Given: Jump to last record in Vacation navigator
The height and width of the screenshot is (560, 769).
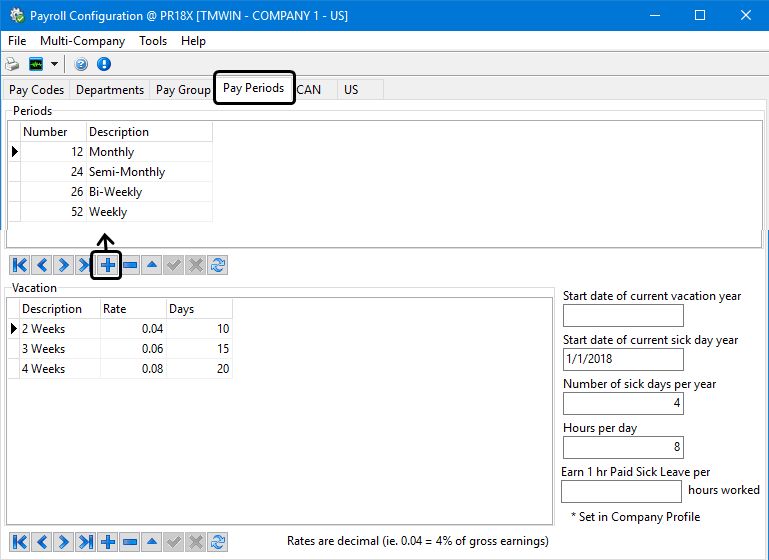Looking at the screenshot, I should coord(85,542).
